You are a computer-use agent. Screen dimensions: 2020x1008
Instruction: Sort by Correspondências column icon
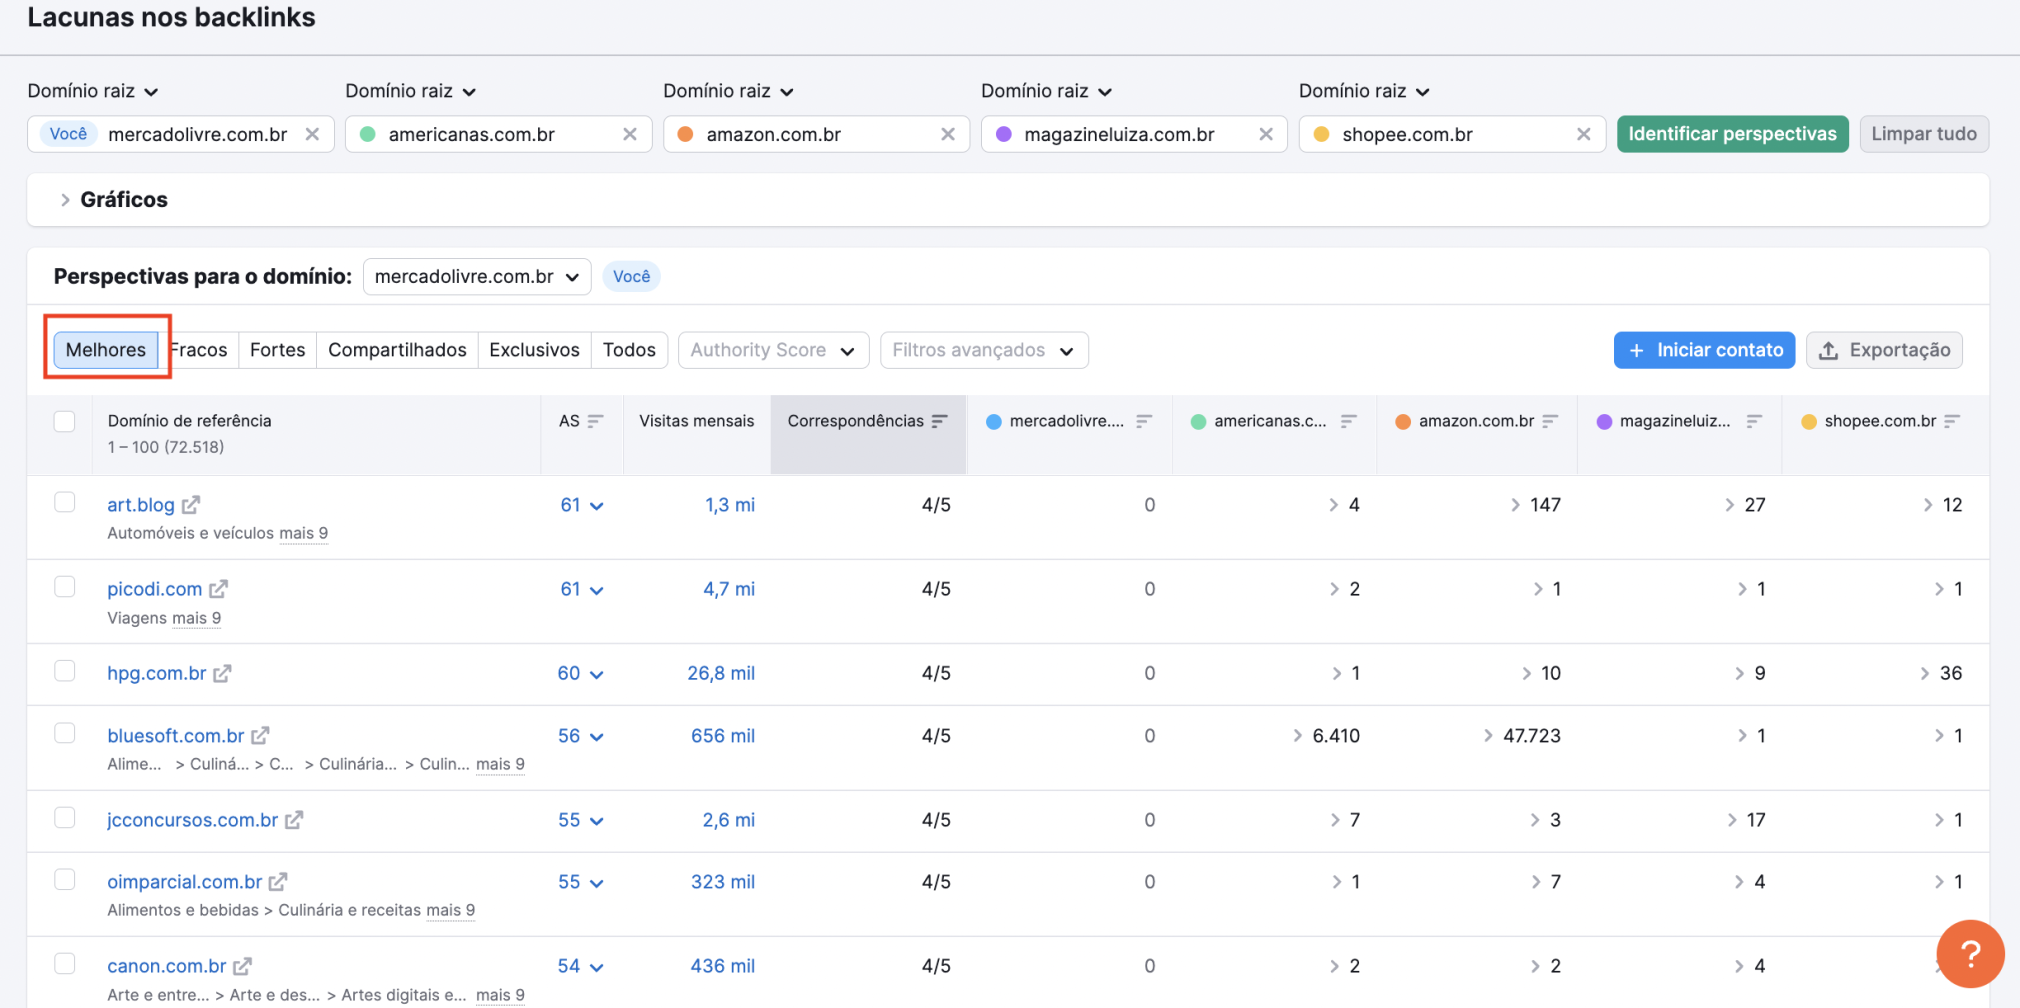[x=939, y=421]
